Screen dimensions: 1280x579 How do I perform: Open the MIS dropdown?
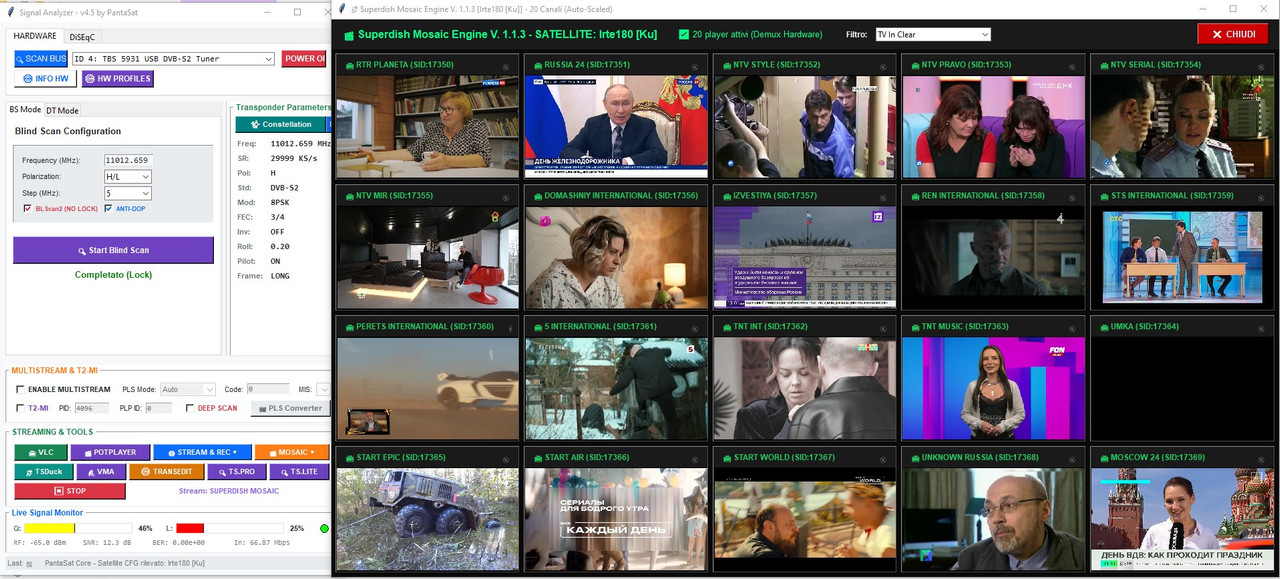(322, 389)
